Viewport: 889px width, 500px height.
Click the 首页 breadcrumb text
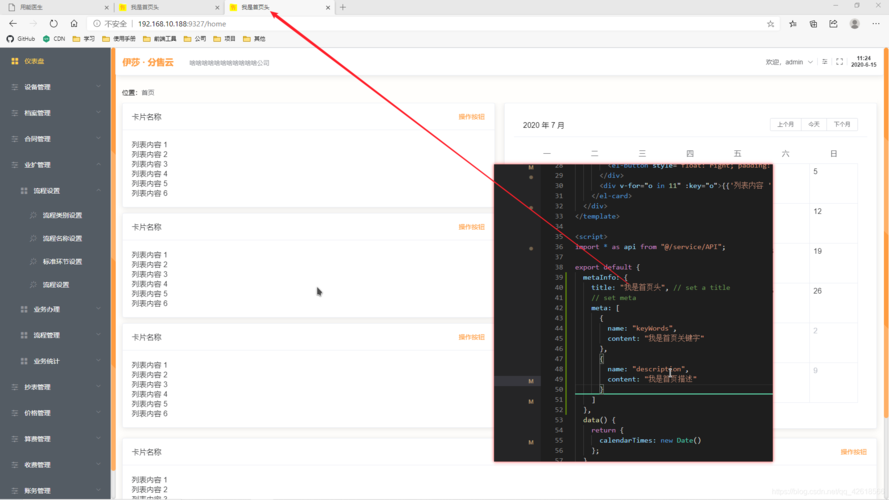[x=147, y=92]
